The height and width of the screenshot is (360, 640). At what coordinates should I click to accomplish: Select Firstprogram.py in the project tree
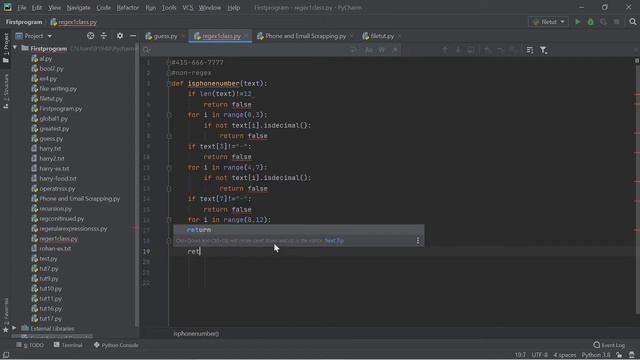click(60, 109)
